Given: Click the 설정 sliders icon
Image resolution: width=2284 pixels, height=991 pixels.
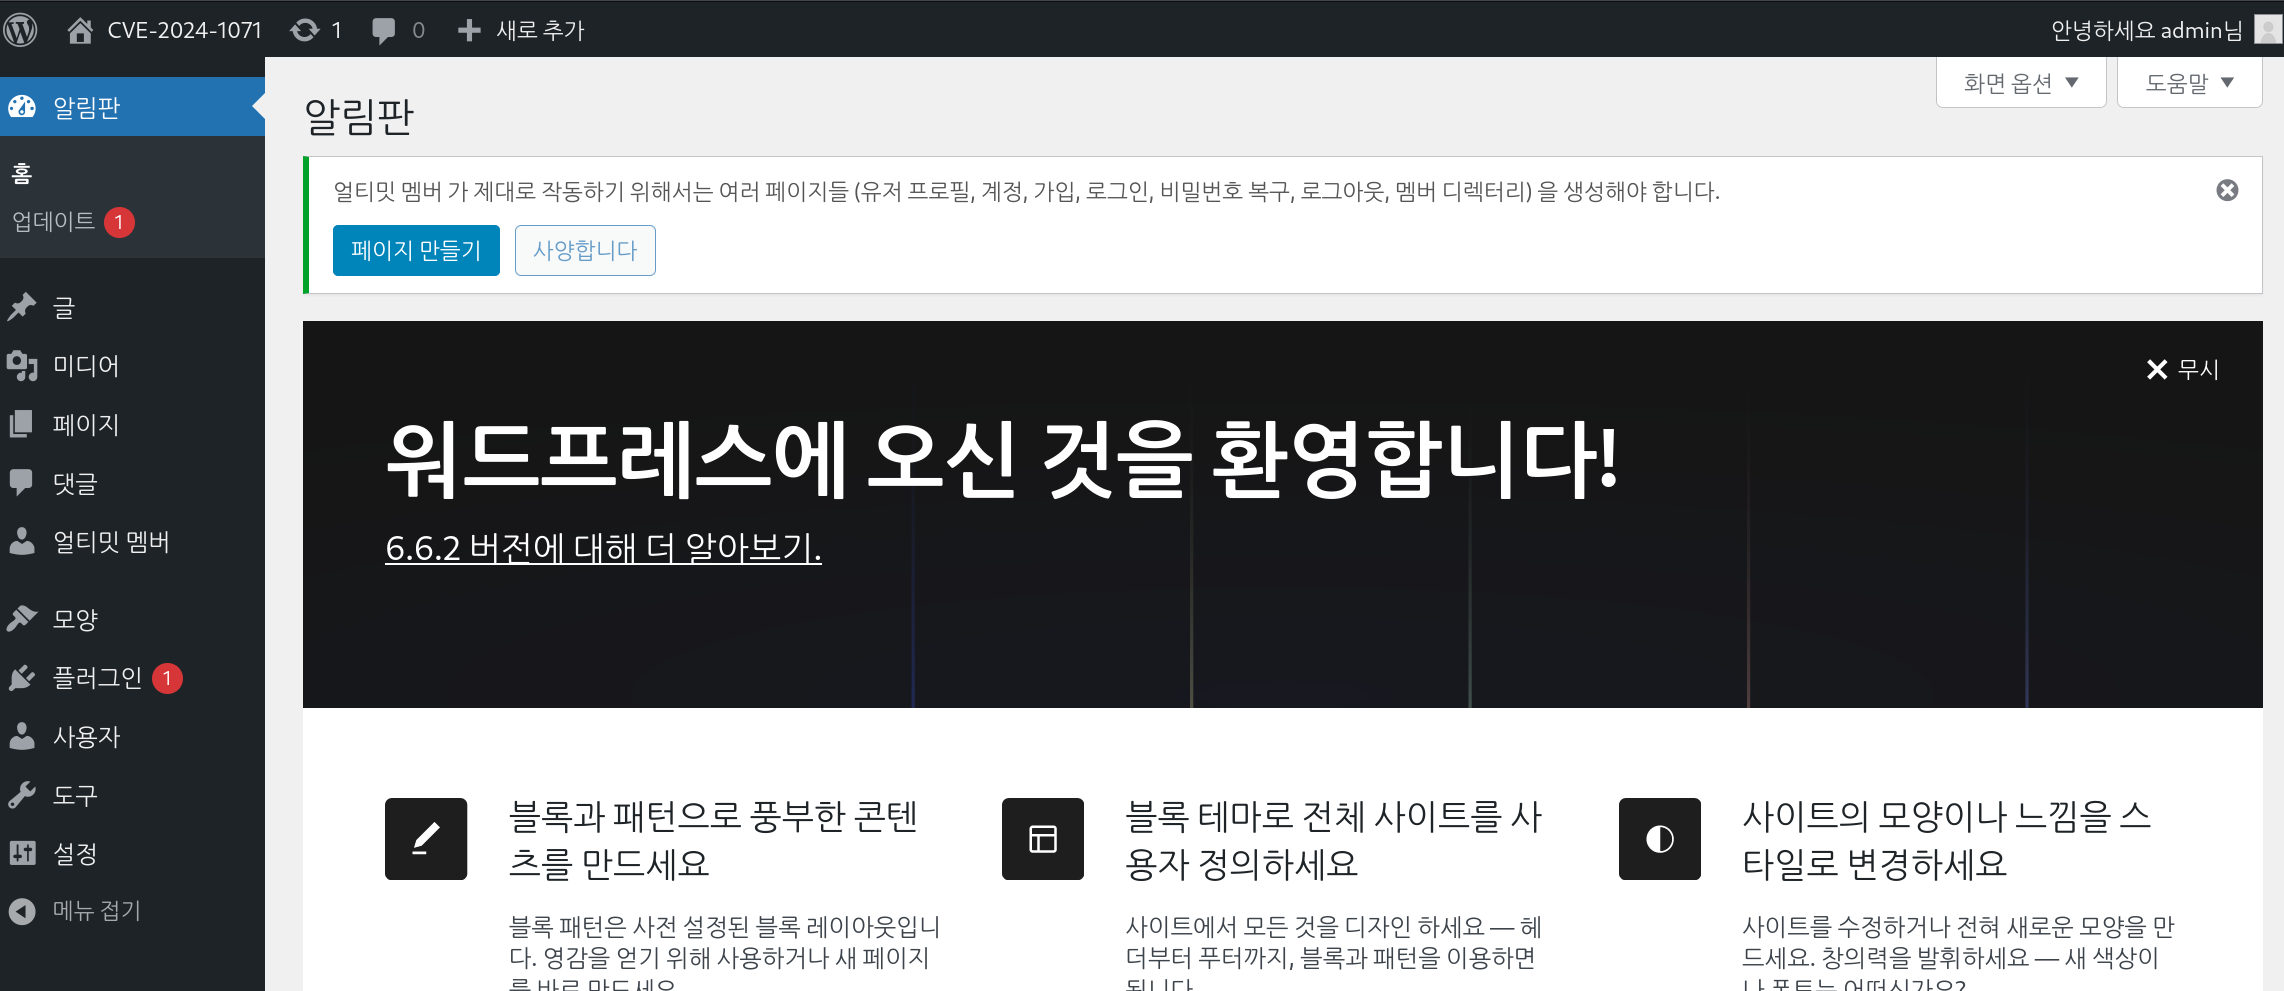Looking at the screenshot, I should tap(22, 853).
